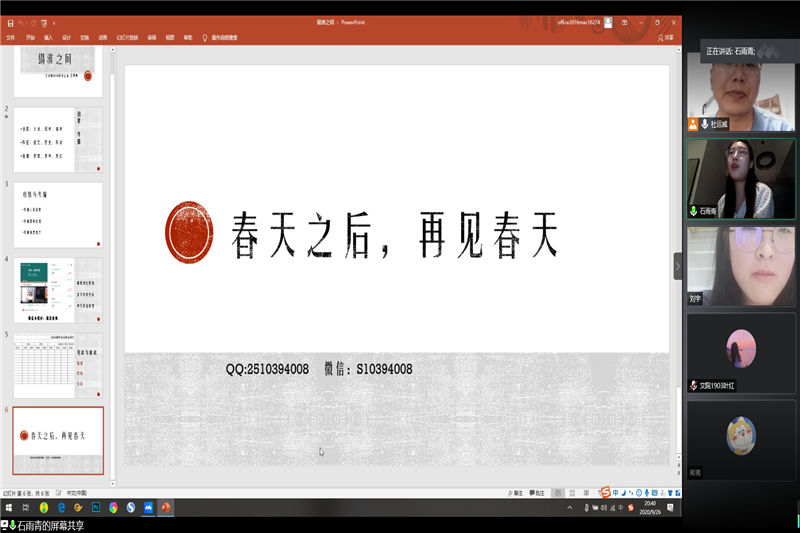Click the 操作说明搜索 search box
Image resolution: width=800 pixels, height=533 pixels.
[x=228, y=37]
